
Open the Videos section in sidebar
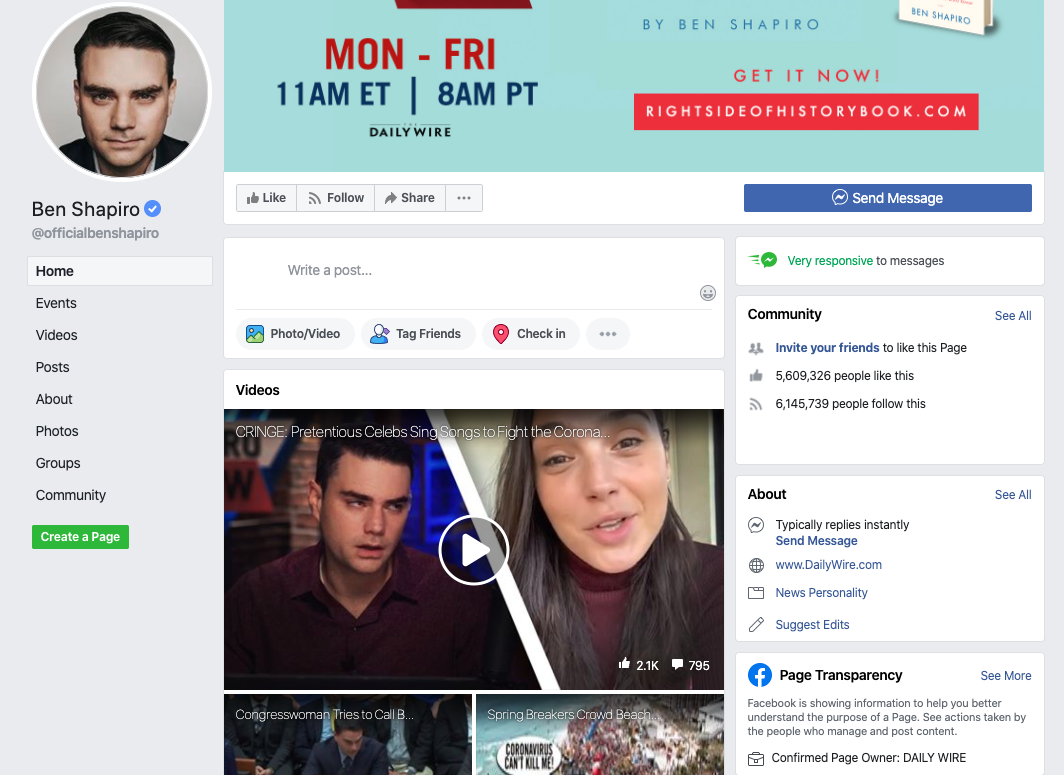point(57,335)
